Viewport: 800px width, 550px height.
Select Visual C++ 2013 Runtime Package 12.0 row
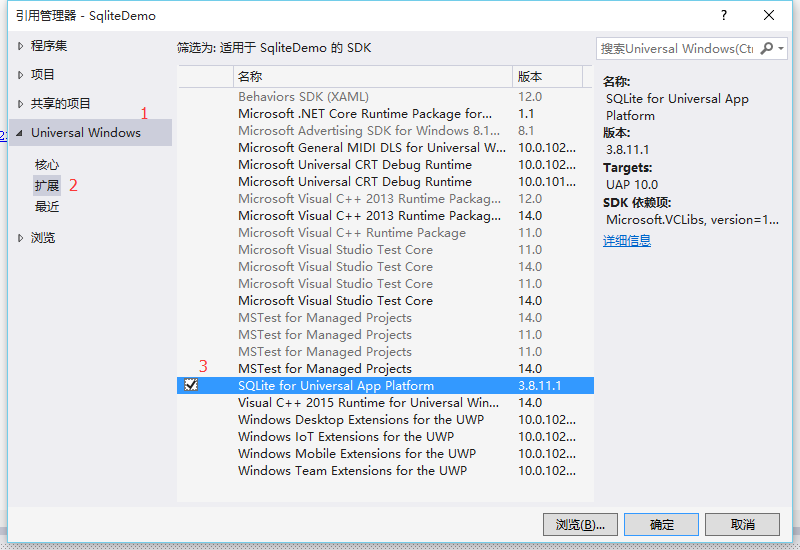pyautogui.click(x=385, y=199)
